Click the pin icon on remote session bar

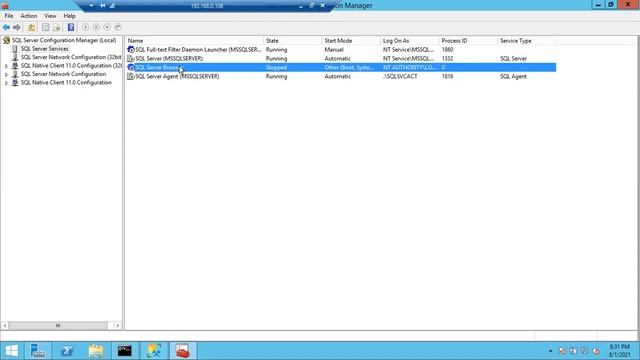pos(102,6)
